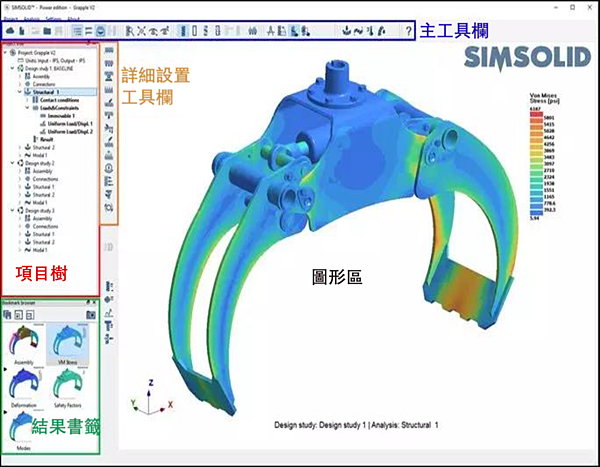Image resolution: width=600 pixels, height=467 pixels.
Task: Open the Assembly bookmark thumbnail
Action: point(24,345)
